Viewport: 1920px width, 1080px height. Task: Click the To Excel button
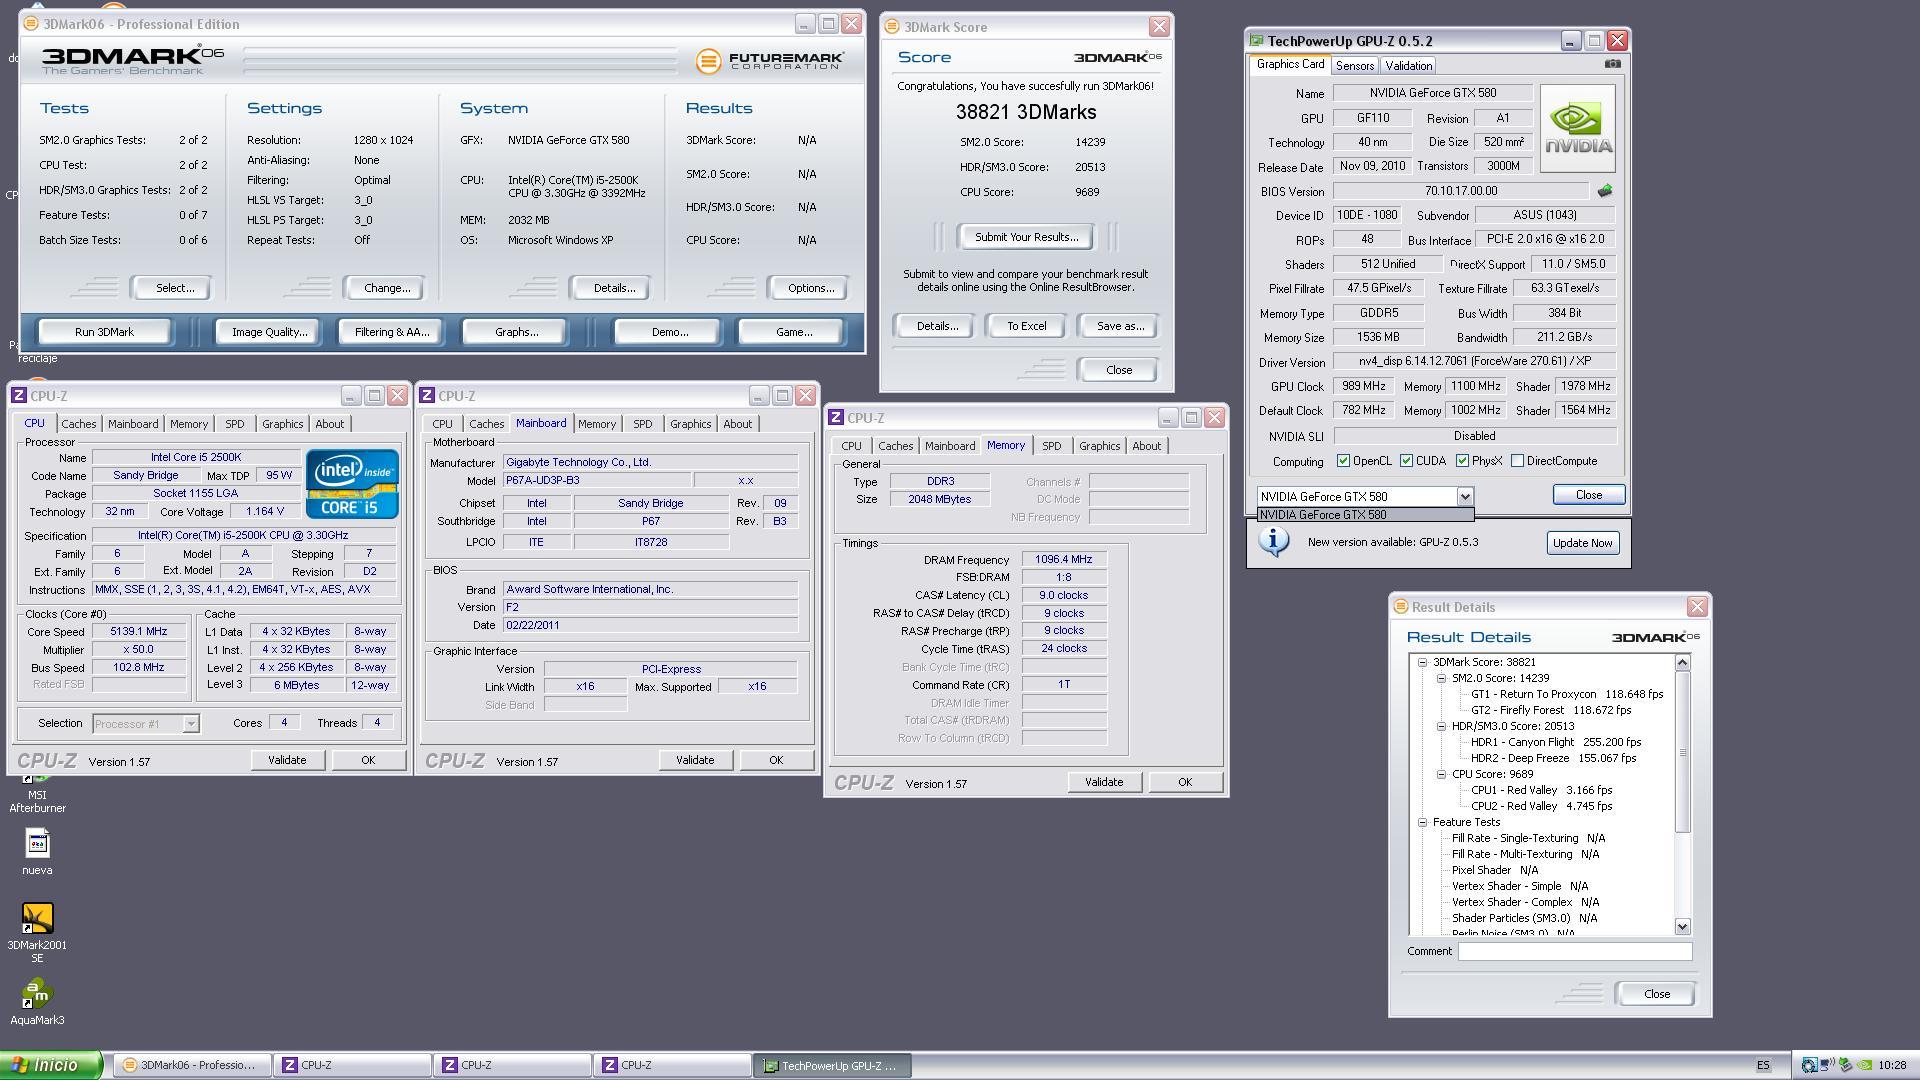(x=1026, y=326)
